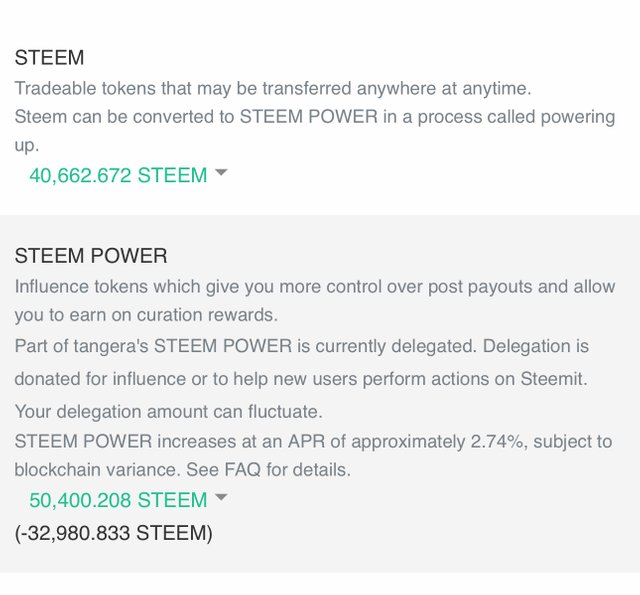Click the 'curation rewards' text
This screenshot has height=595, width=640.
[x=207, y=315]
